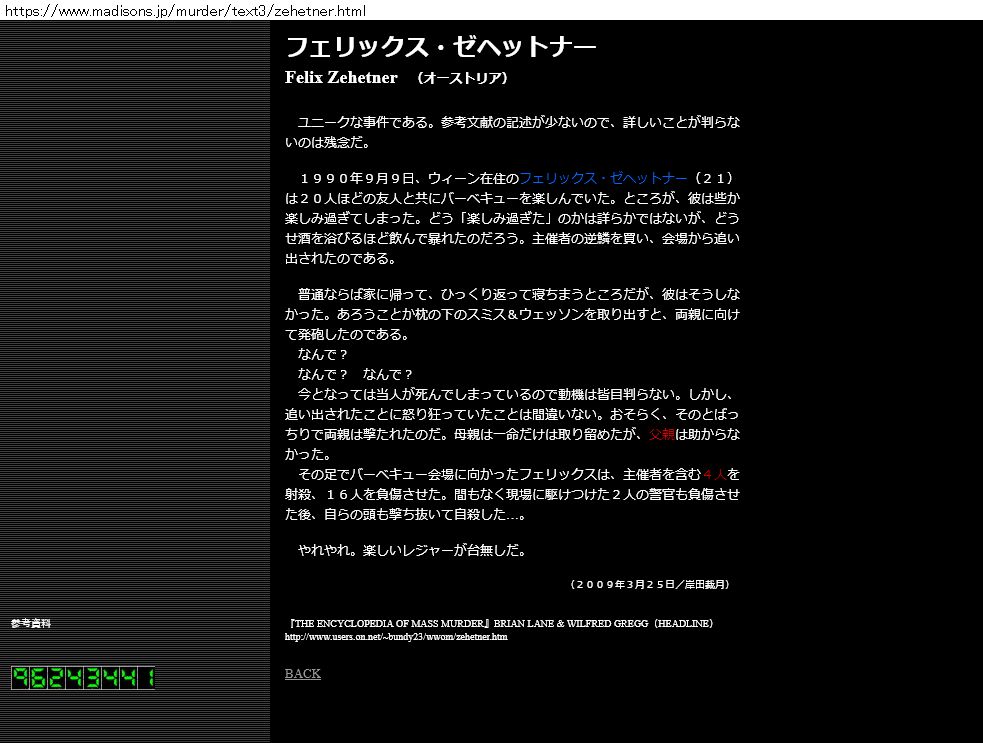Click the closing line starting やれやれ
This screenshot has height=743, width=983.
pyautogui.click(x=412, y=550)
